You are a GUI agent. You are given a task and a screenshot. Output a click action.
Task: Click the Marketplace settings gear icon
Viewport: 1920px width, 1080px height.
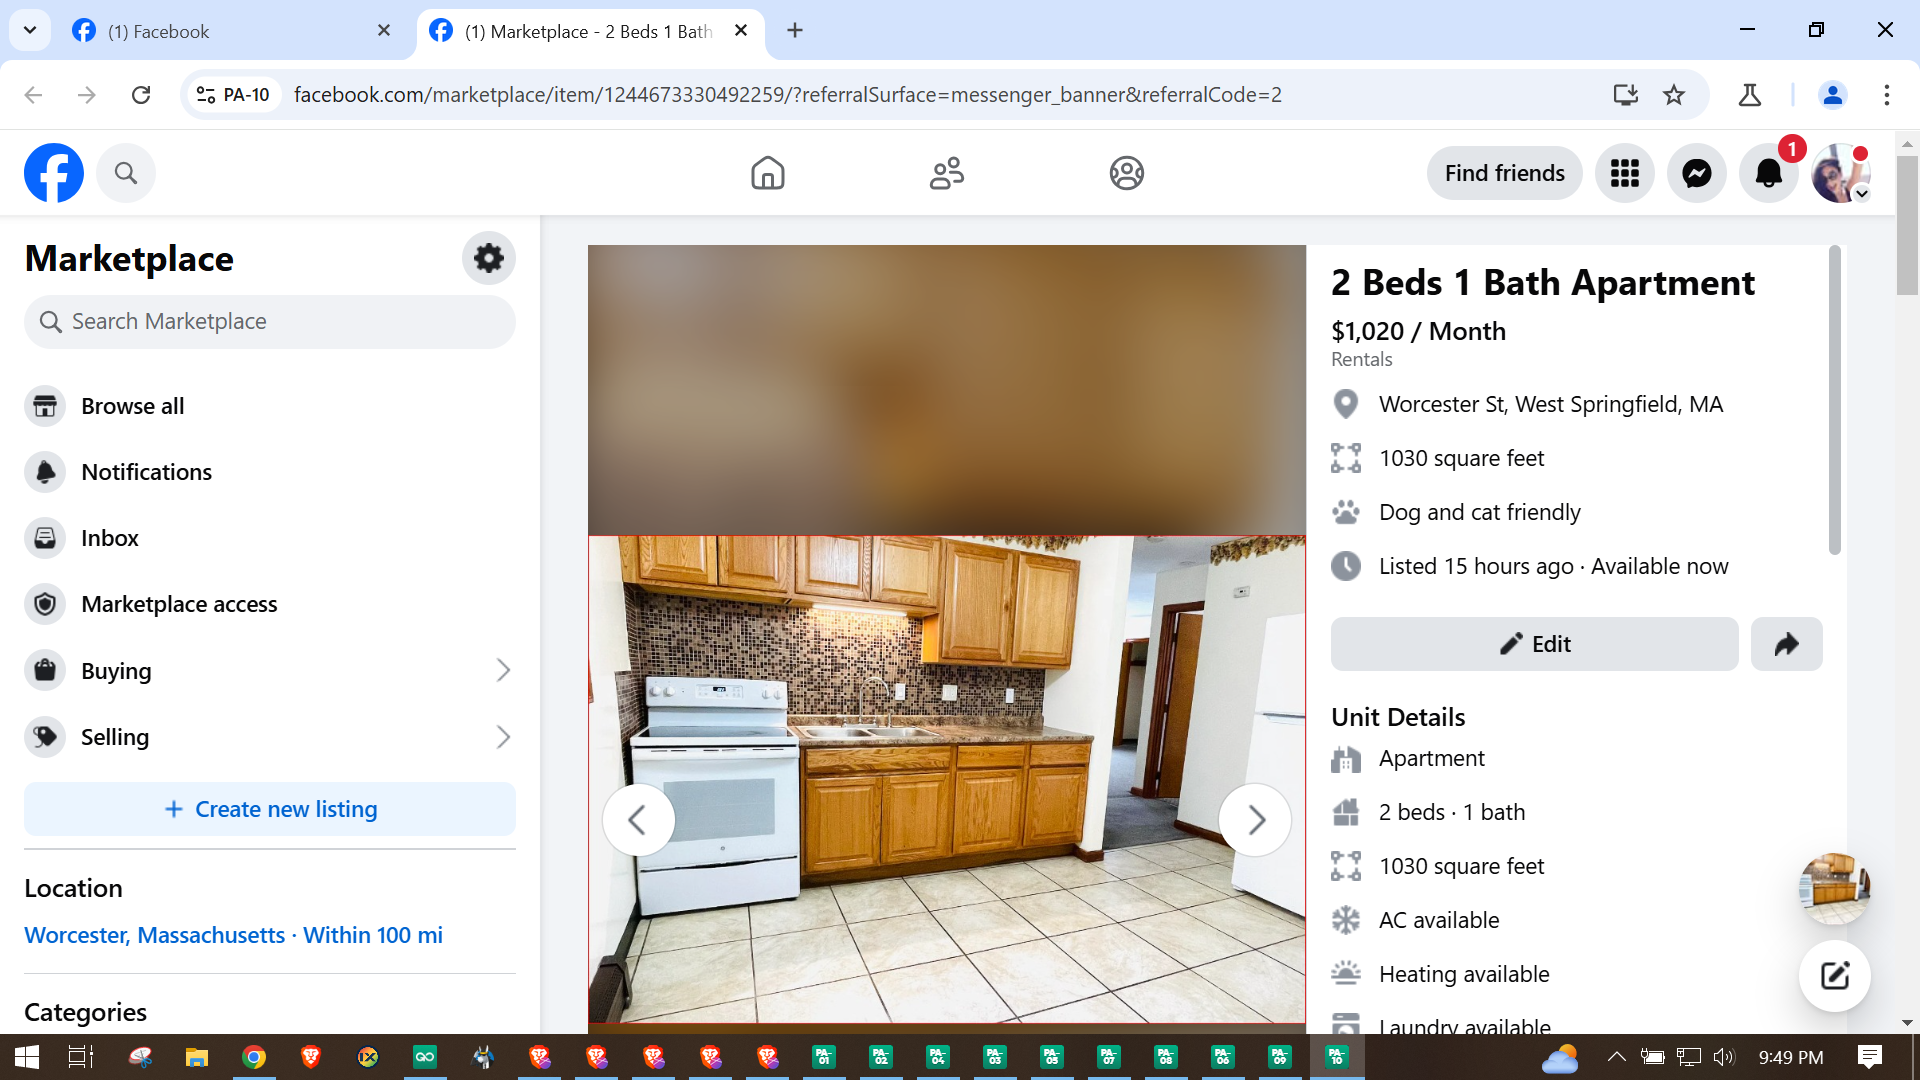(x=488, y=258)
